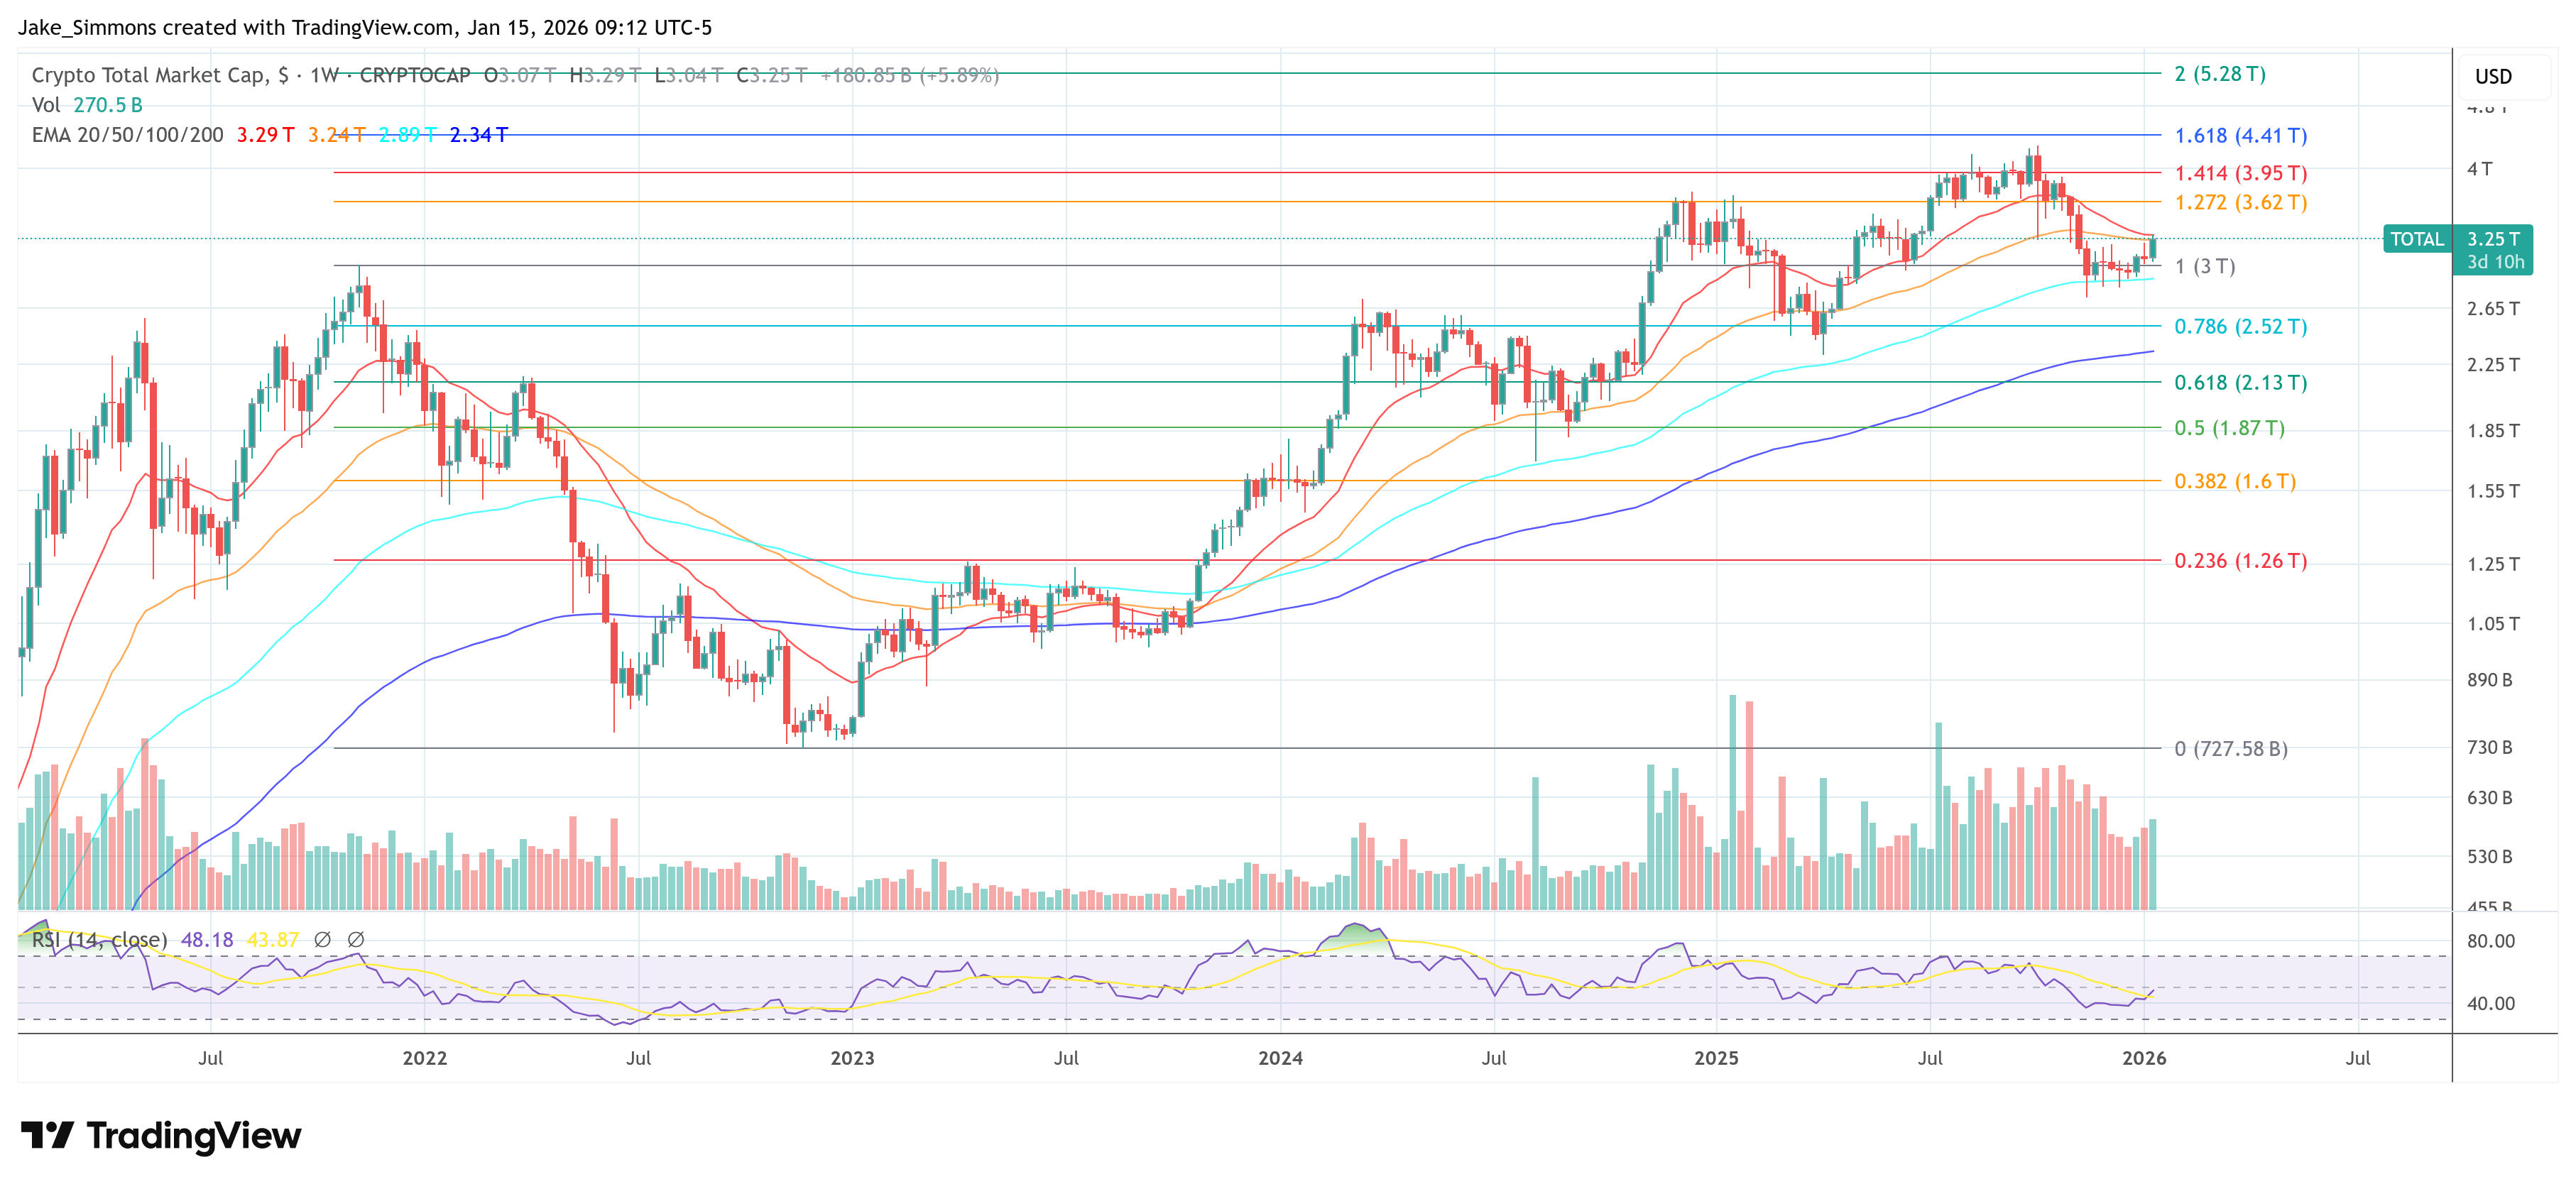Open the USD currency label on the scale

coord(2494,76)
